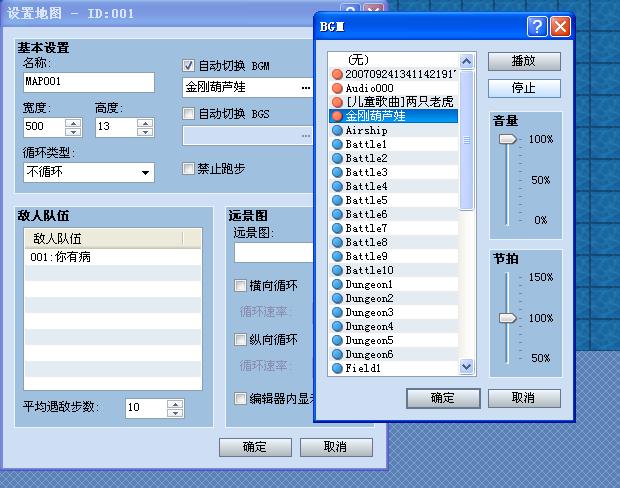Enable 纵向循环 checkbox

(x=240, y=340)
